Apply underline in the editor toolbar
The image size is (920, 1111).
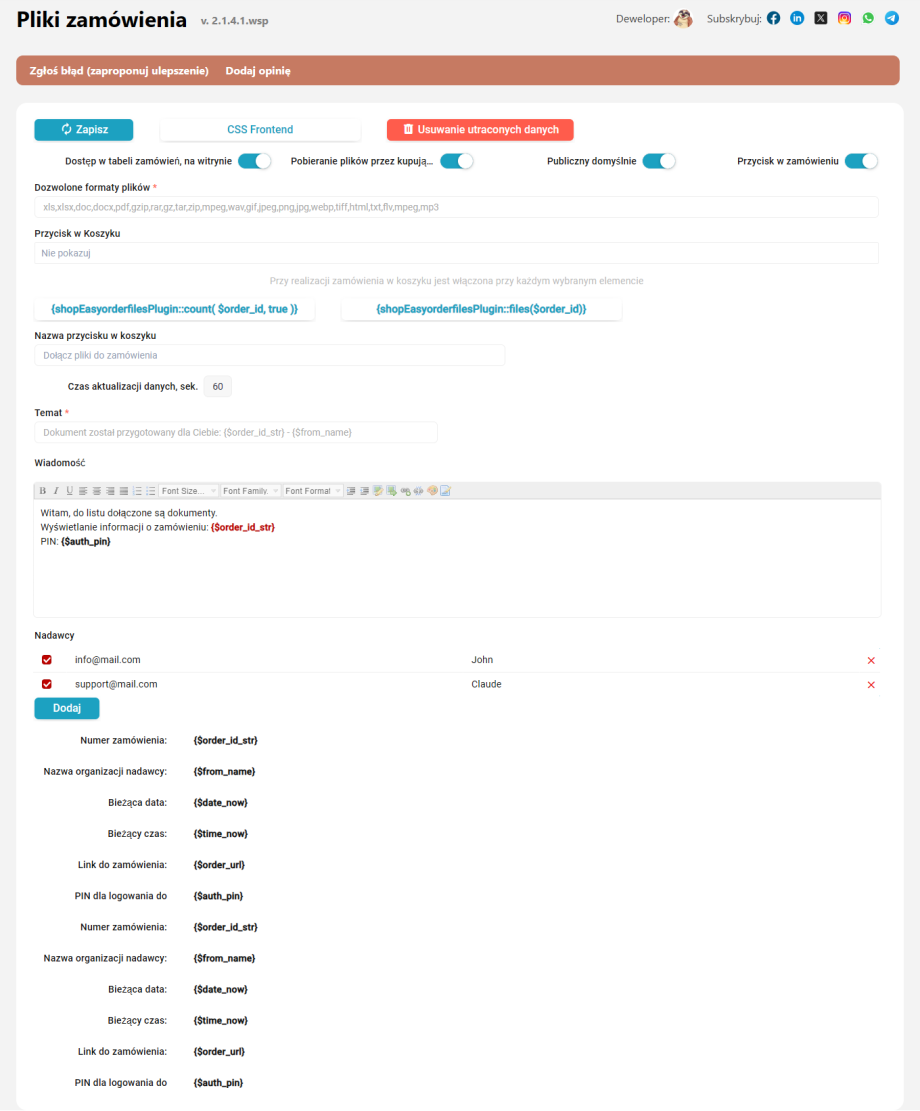coord(69,491)
